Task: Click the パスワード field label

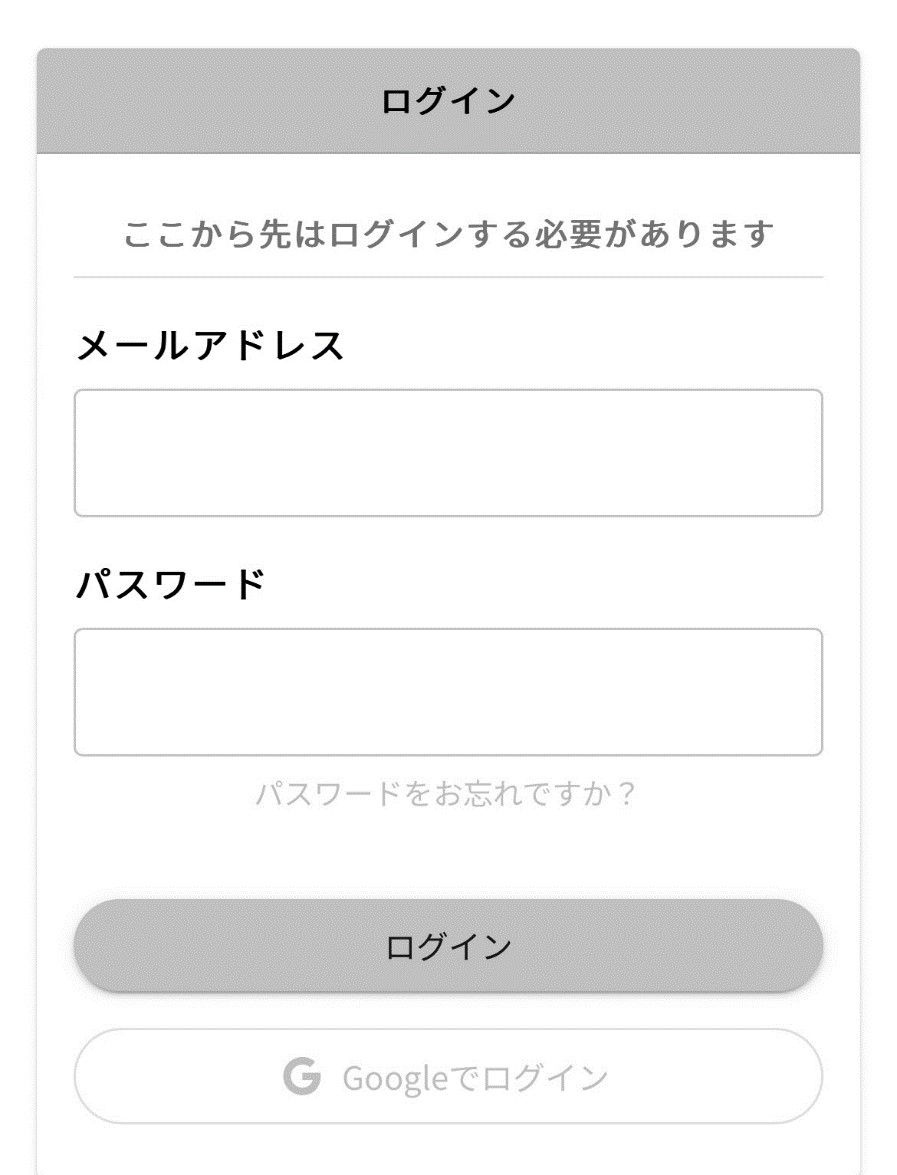Action: [171, 585]
